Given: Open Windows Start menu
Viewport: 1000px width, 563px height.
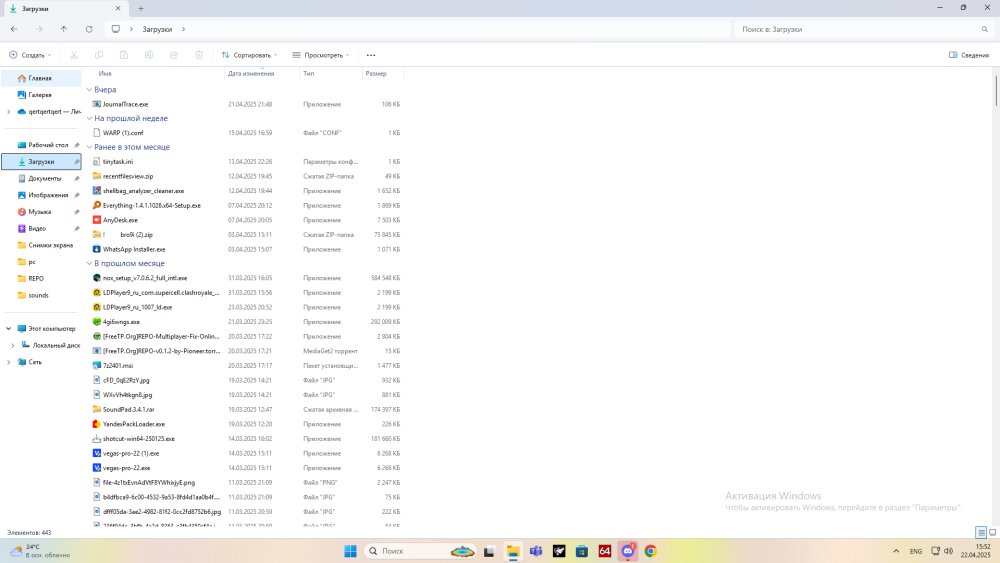Looking at the screenshot, I should click(x=350, y=552).
